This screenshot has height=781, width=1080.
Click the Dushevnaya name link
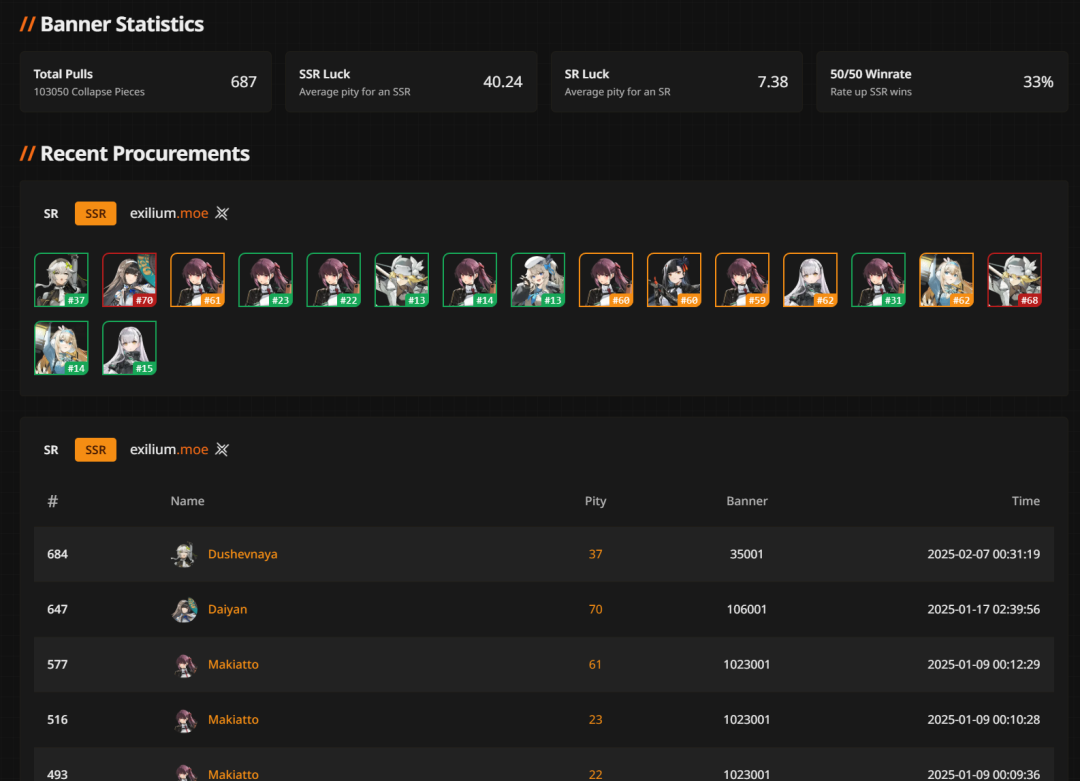coord(242,554)
